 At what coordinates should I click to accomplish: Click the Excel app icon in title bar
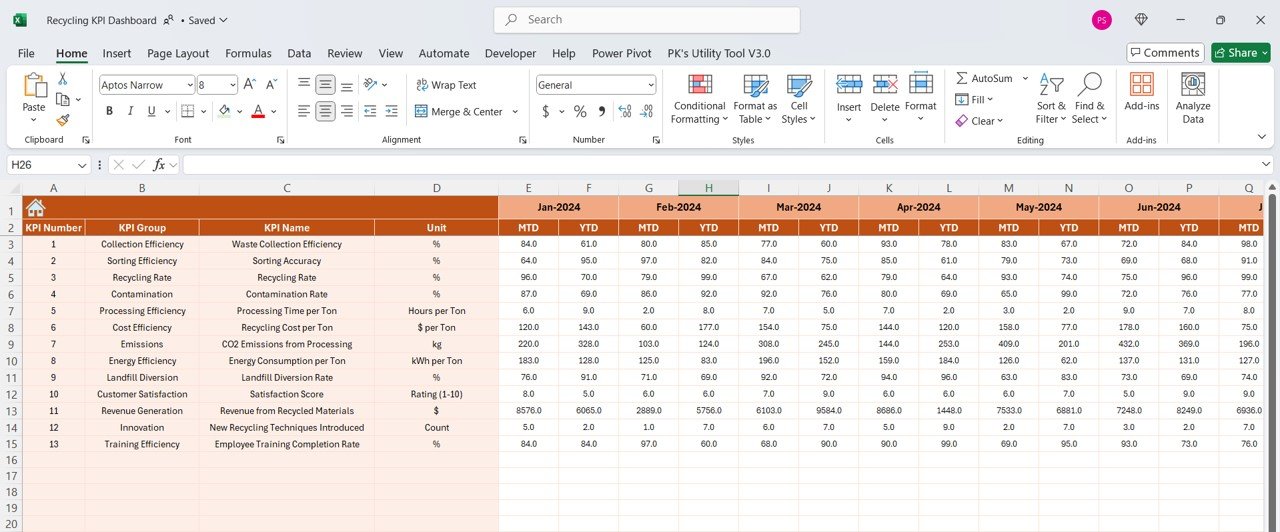(20, 20)
